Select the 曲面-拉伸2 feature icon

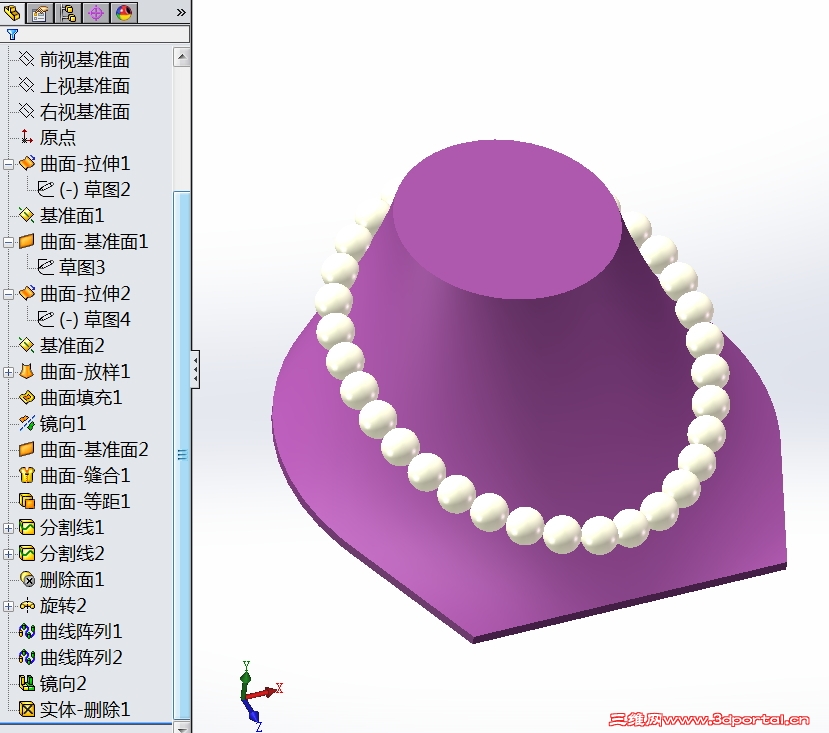[x=26, y=293]
